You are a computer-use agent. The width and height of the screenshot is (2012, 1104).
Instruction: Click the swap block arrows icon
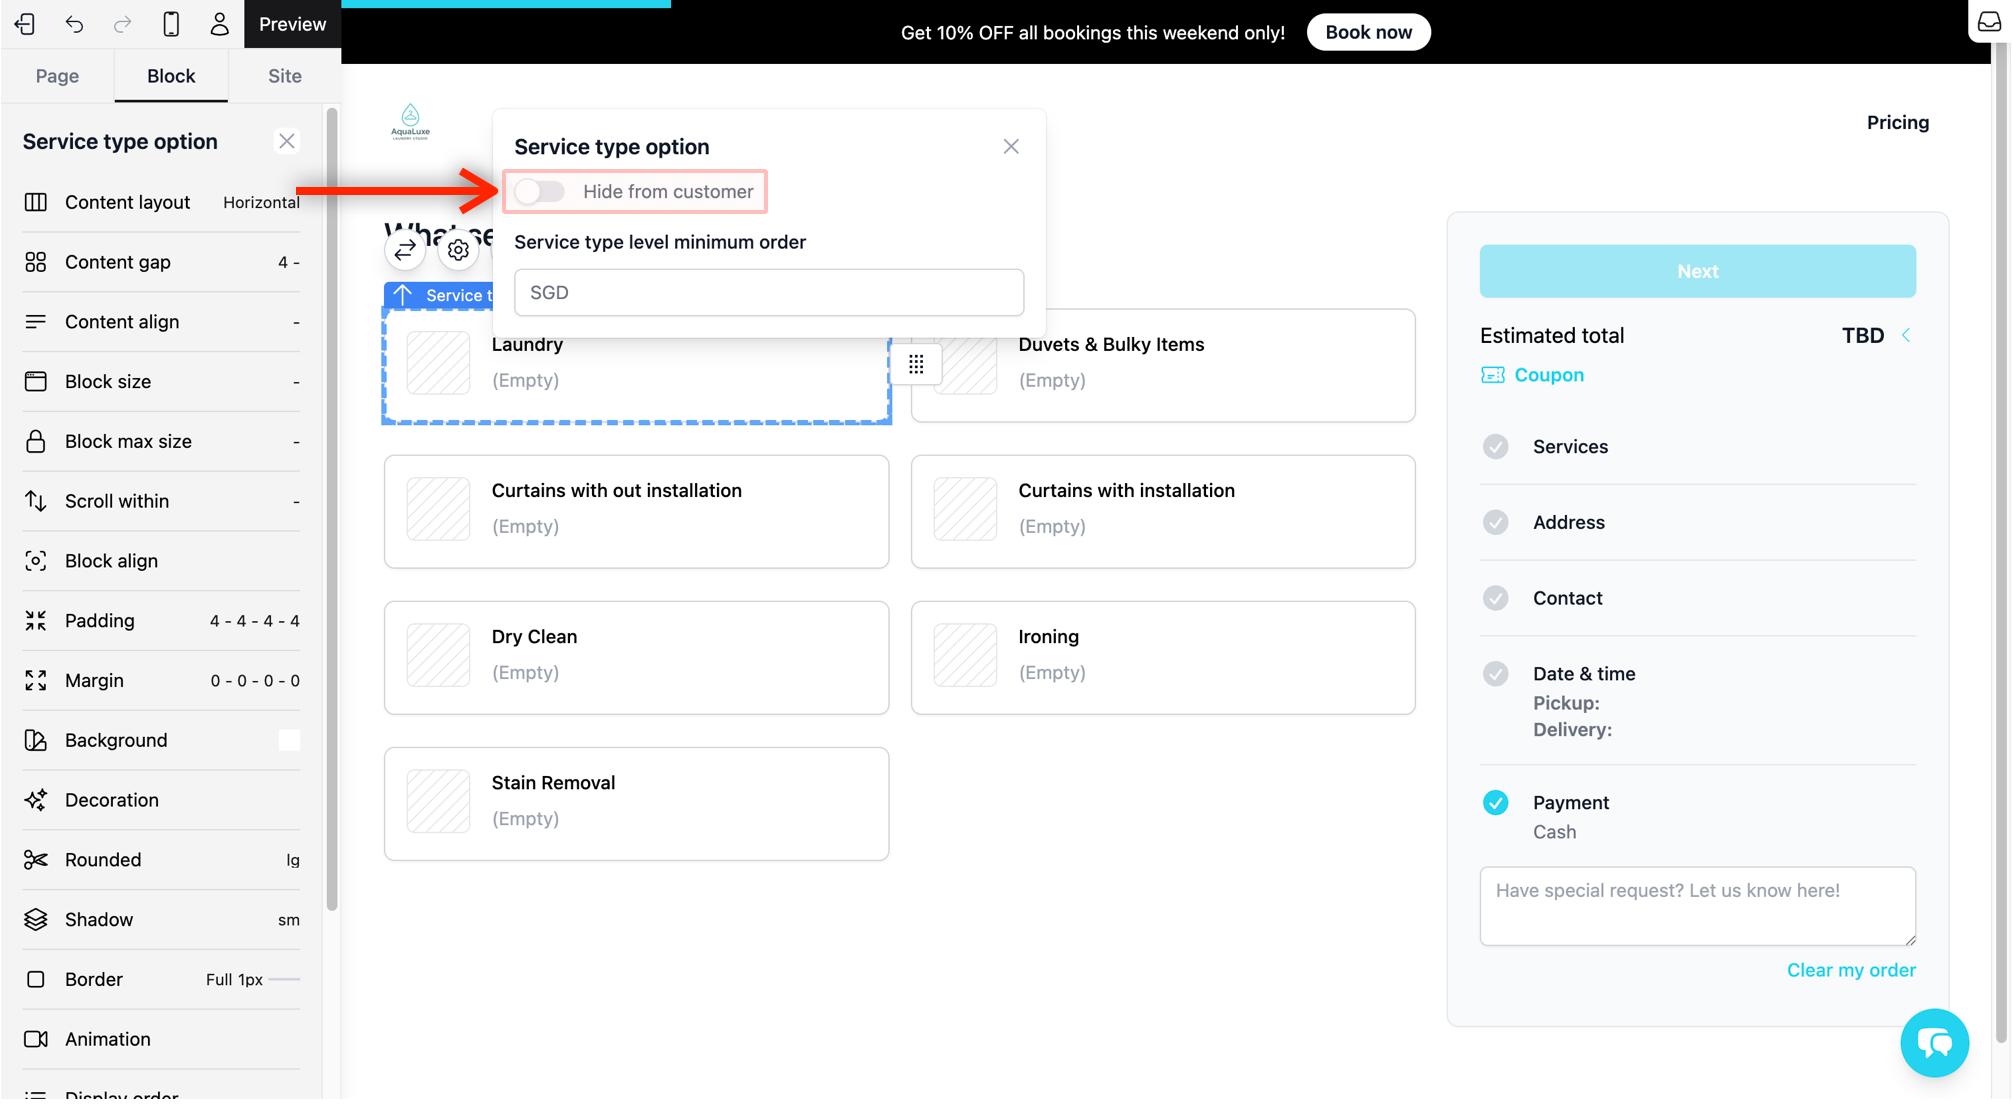(x=405, y=250)
